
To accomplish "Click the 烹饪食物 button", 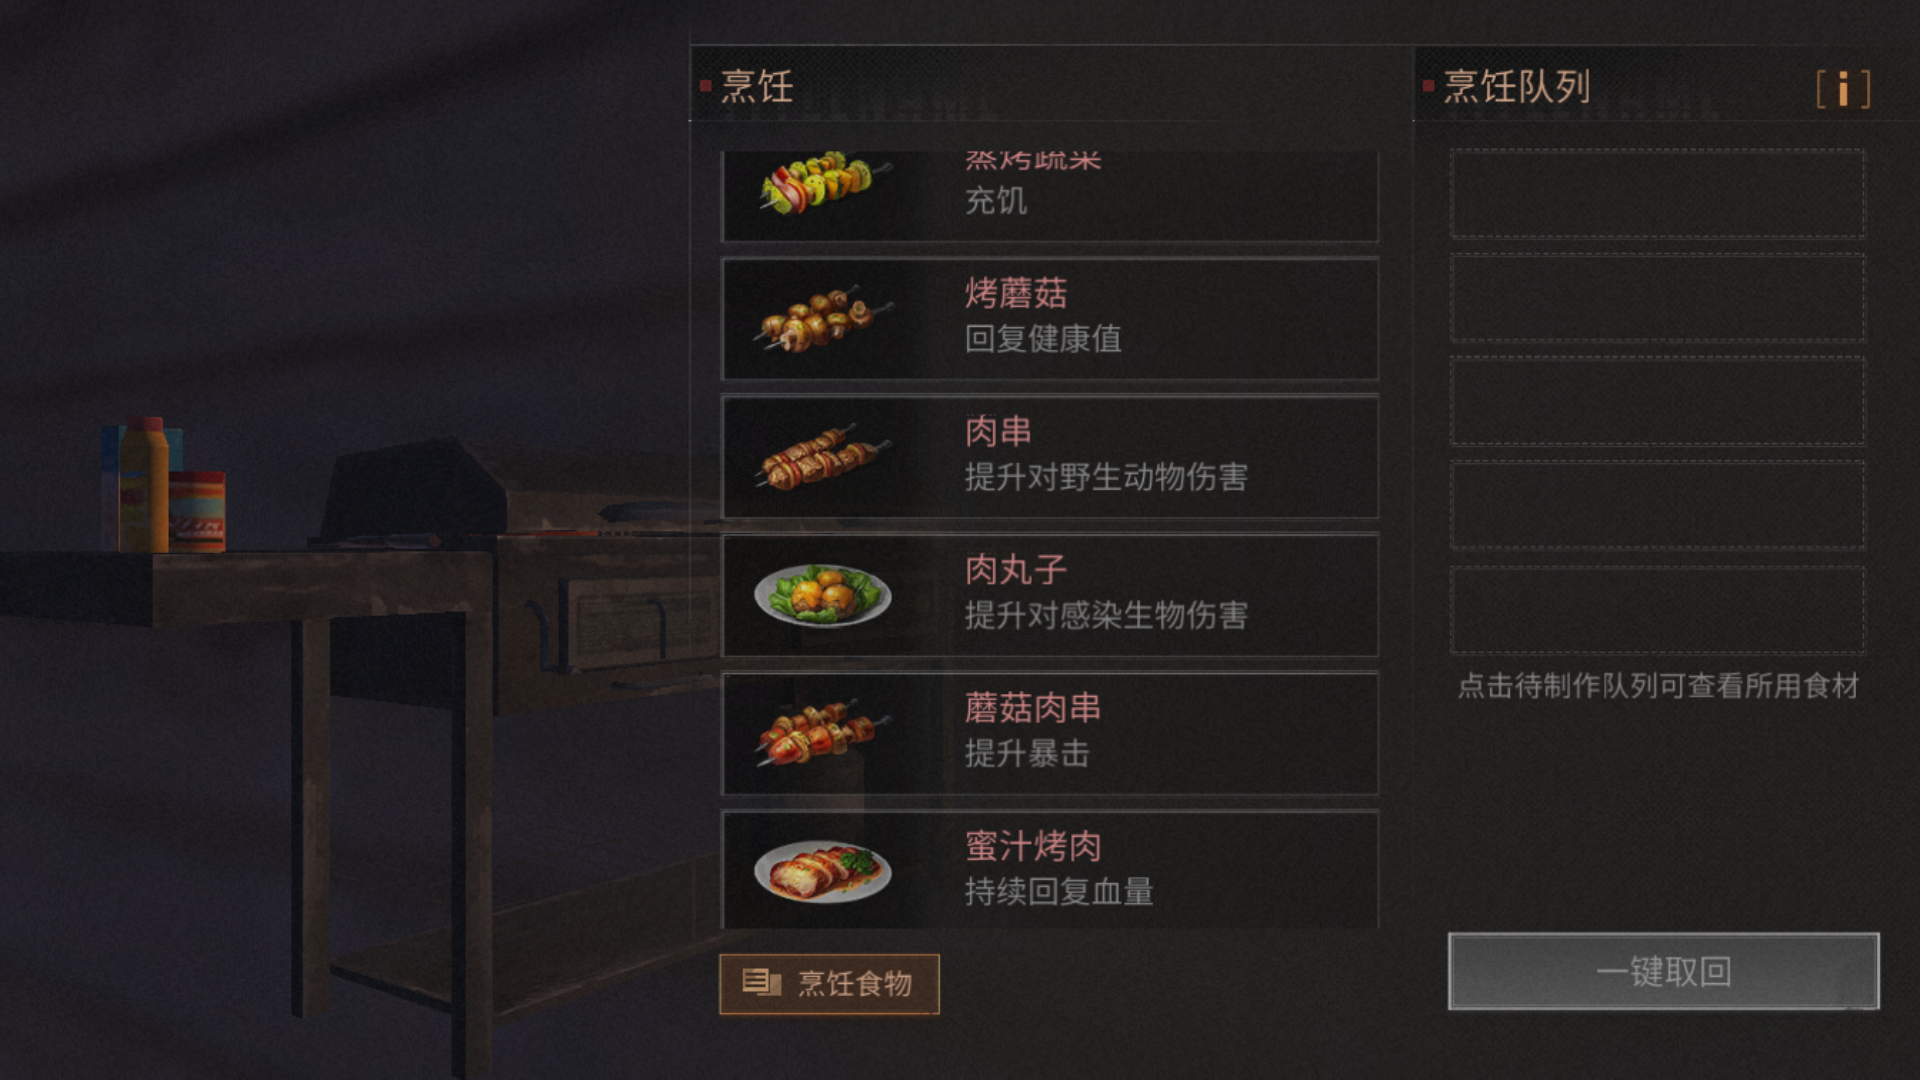I will [x=829, y=984].
